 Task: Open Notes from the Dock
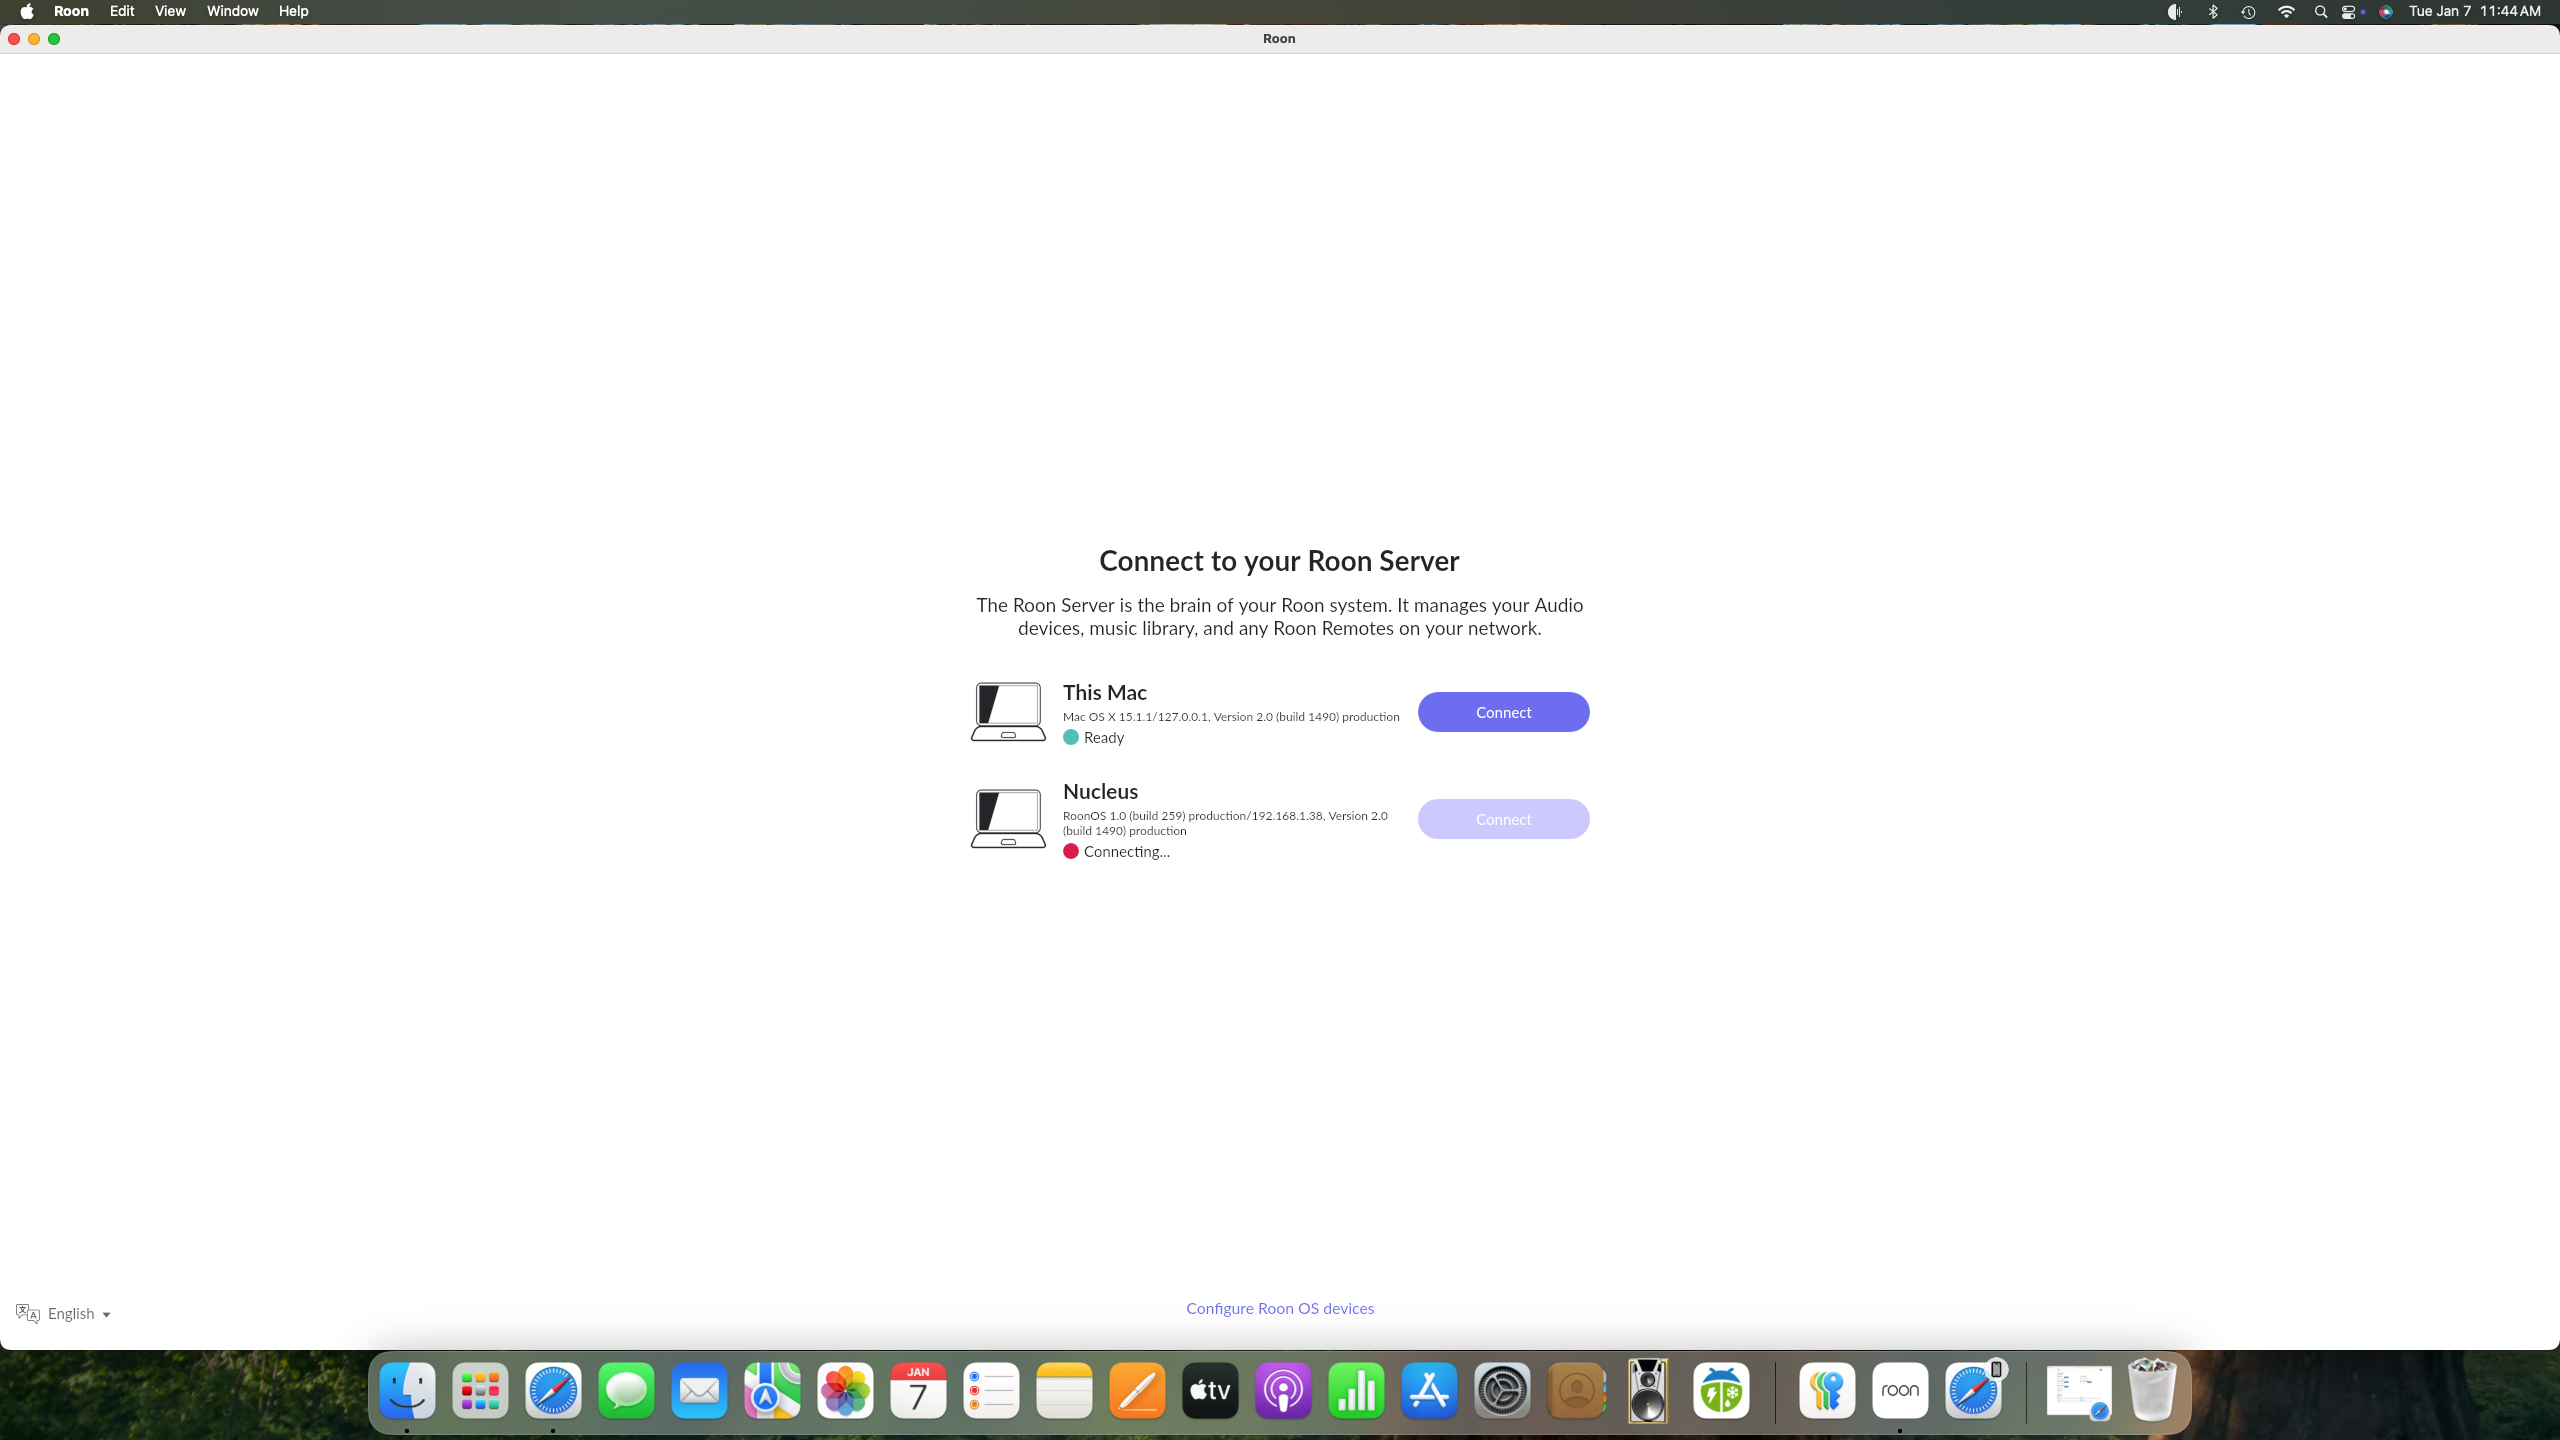1064,1390
